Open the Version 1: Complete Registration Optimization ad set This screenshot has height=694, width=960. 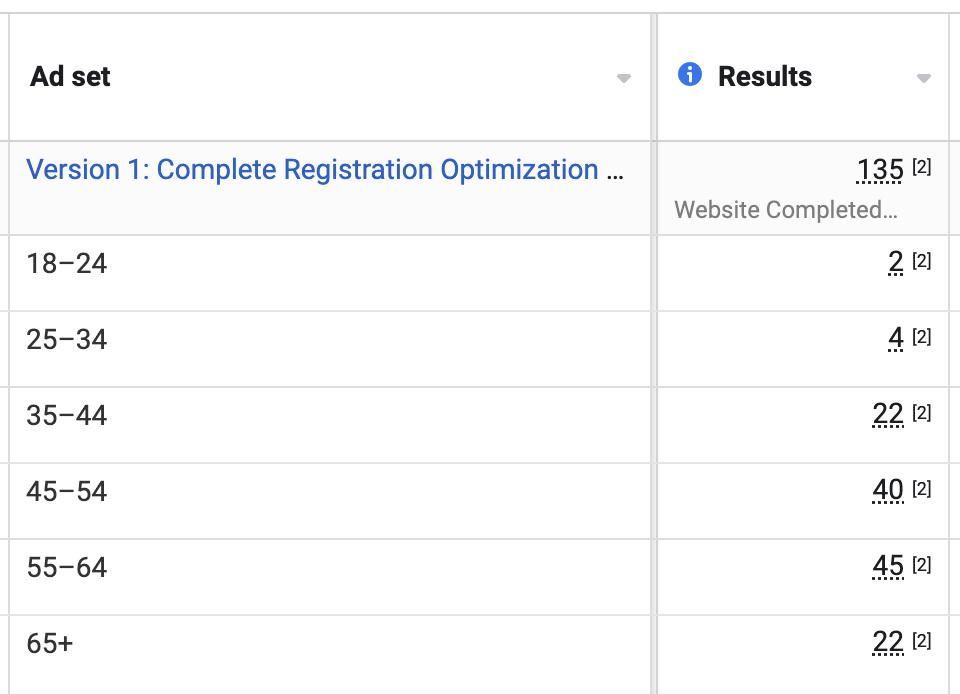(324, 170)
